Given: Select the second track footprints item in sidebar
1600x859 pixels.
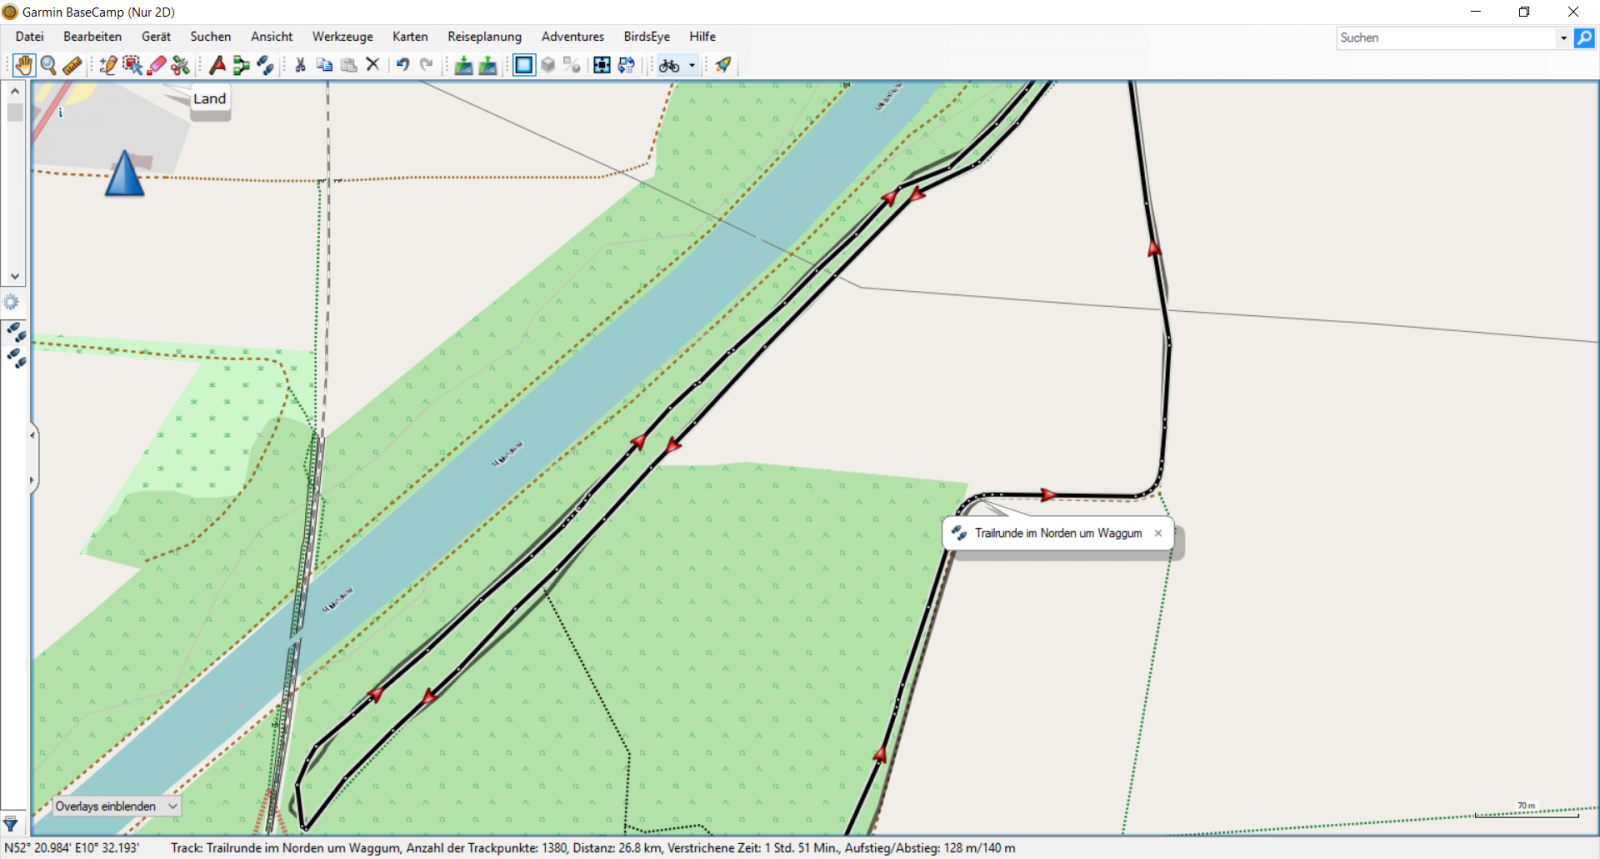Looking at the screenshot, I should [16, 358].
